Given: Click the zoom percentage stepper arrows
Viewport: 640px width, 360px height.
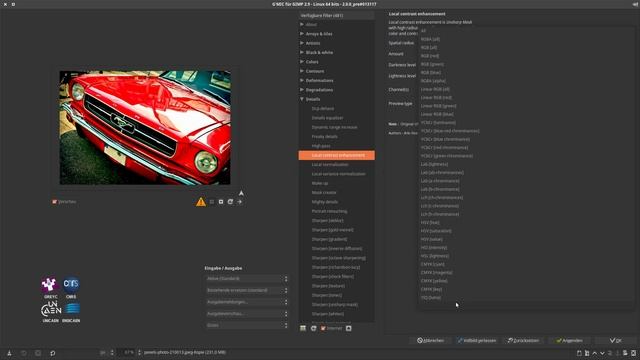Looking at the screenshot, I should [x=139, y=353].
